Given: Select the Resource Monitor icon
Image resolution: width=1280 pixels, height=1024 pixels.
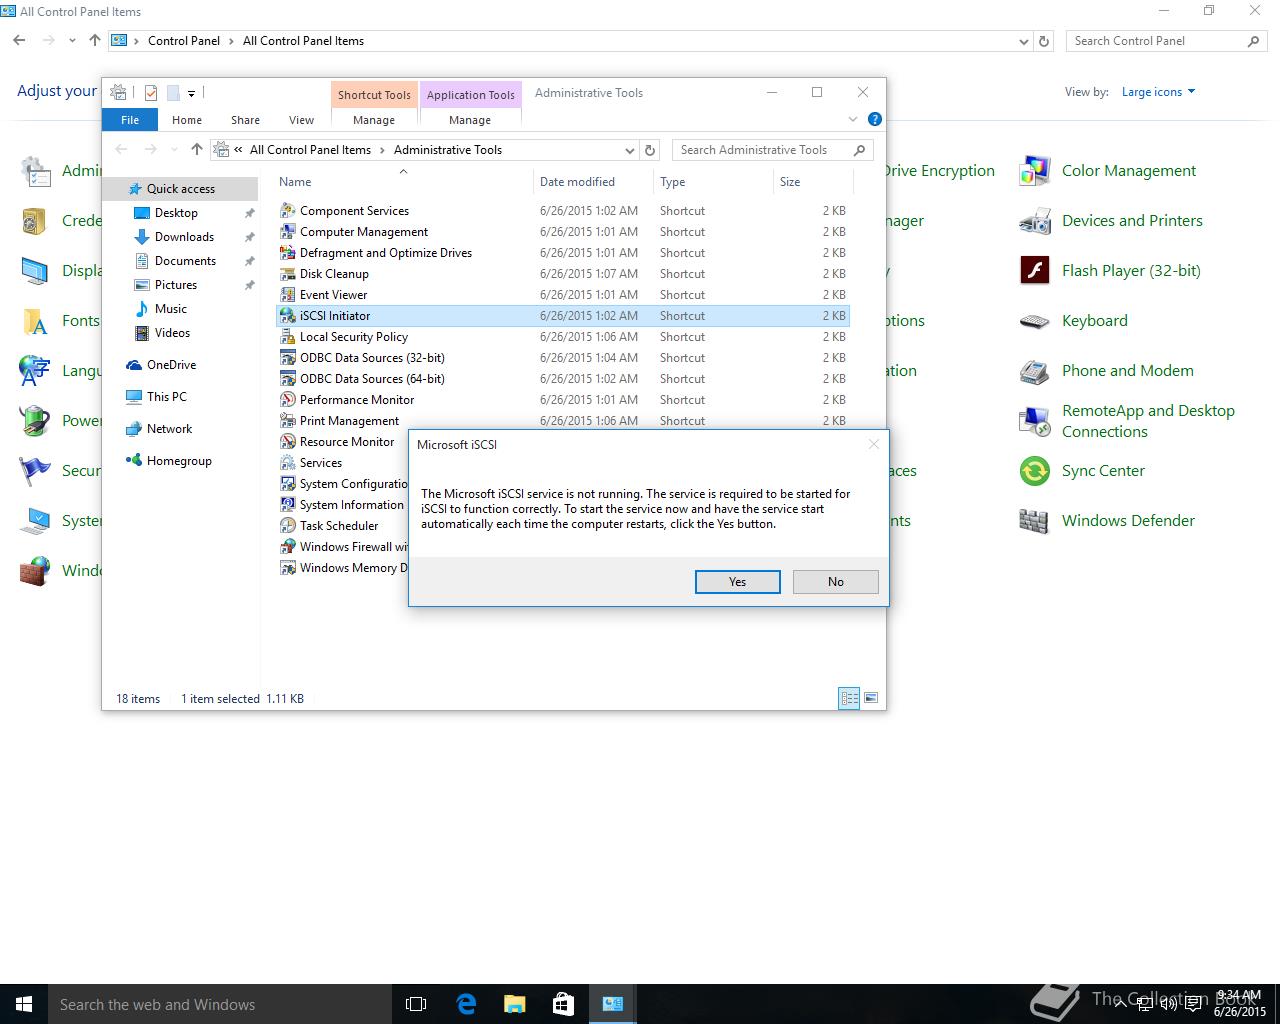Looking at the screenshot, I should tap(288, 442).
